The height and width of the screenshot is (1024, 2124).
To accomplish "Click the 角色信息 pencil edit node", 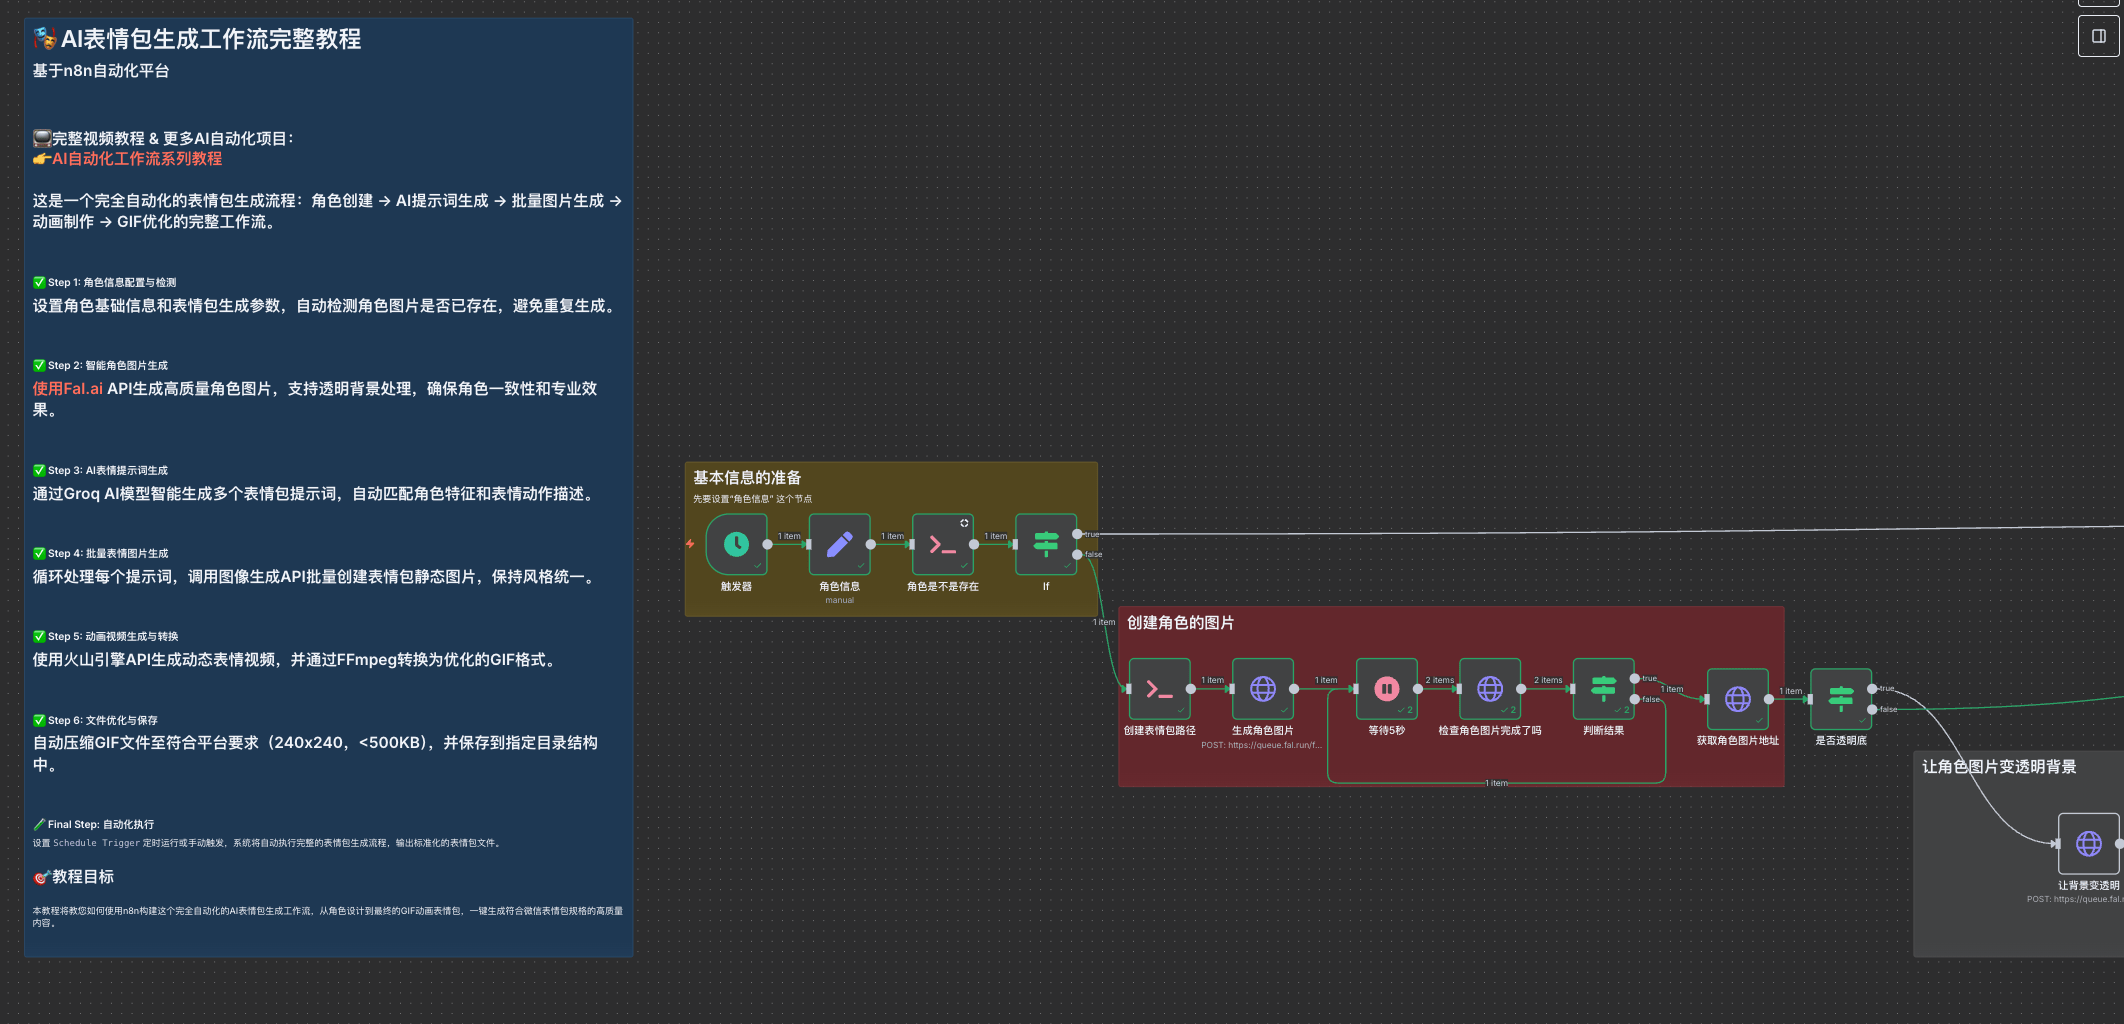I will tap(839, 544).
